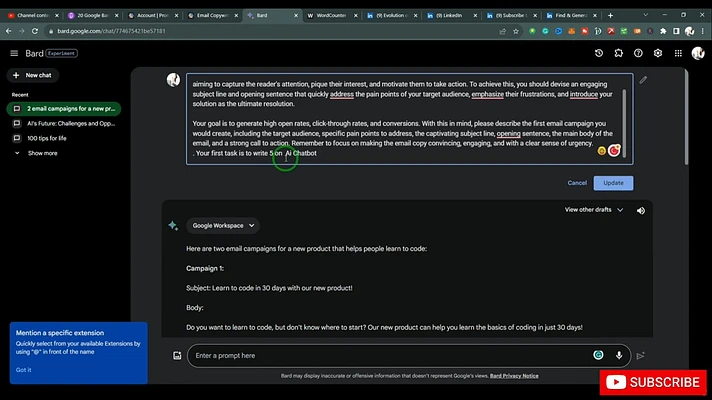712x400 pixels.
Task: Click Subject: Learn to code in 30 days text
Action: click(x=269, y=288)
